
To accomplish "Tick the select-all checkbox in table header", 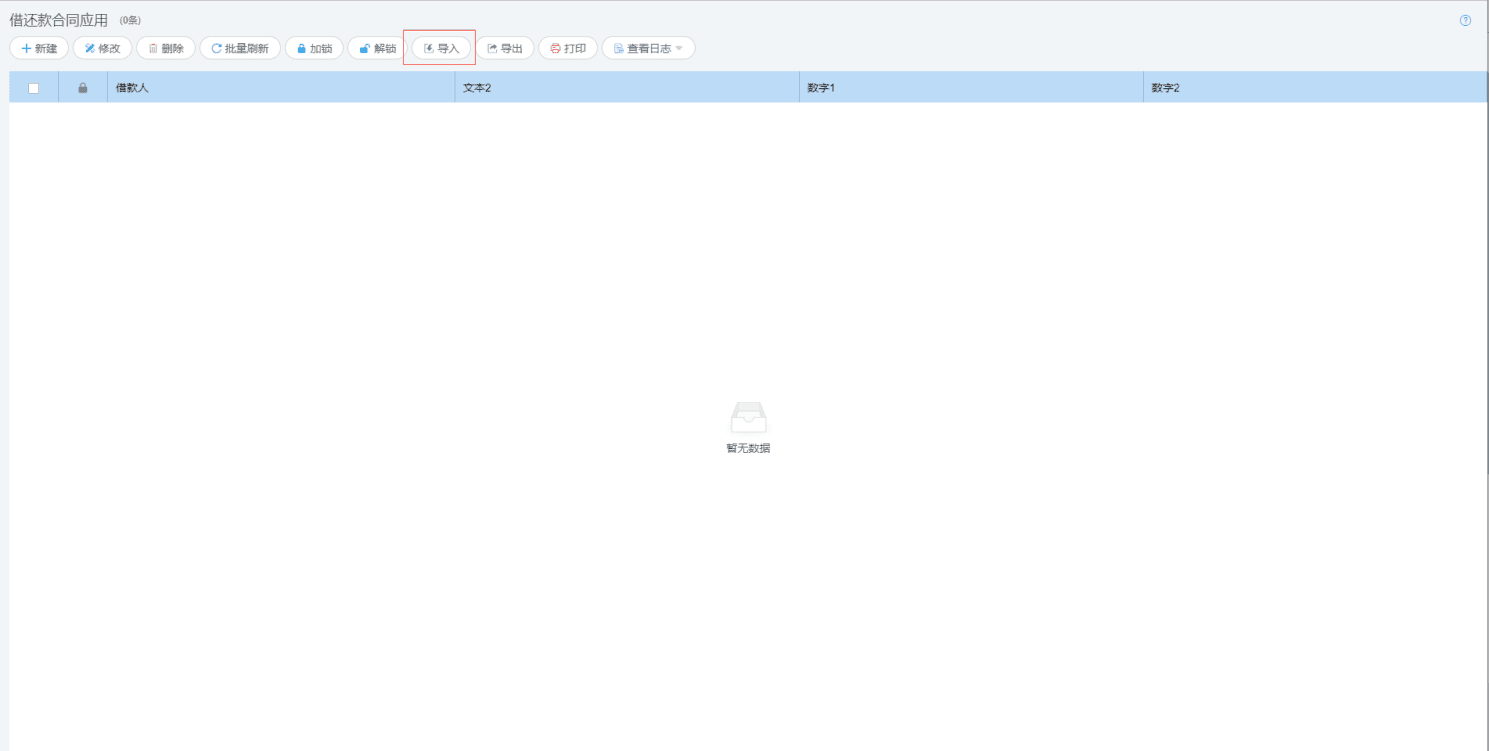I will (x=34, y=88).
